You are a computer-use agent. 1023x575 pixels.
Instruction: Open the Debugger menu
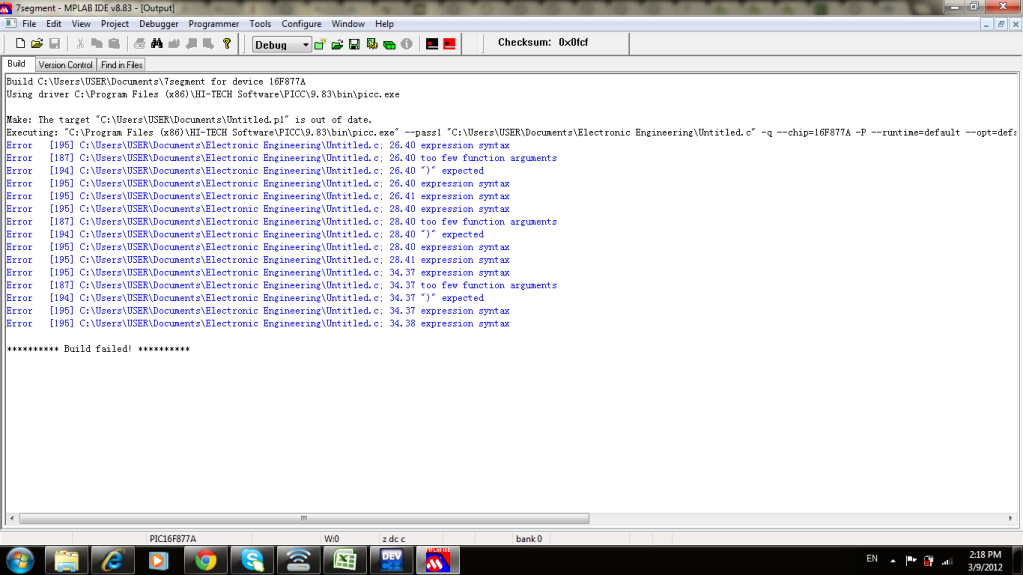pyautogui.click(x=159, y=23)
